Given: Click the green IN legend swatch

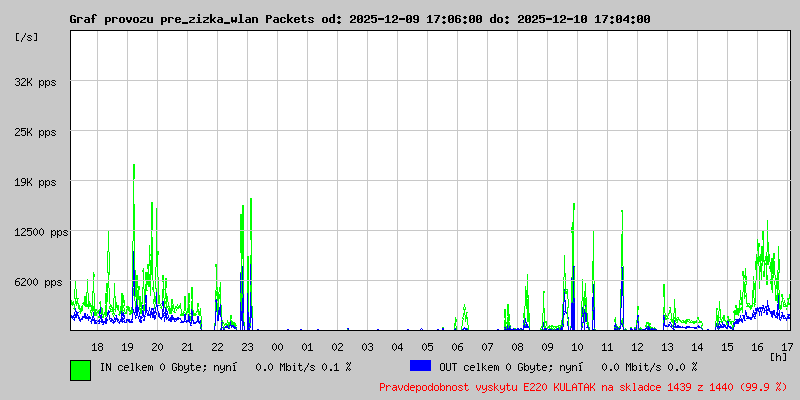Looking at the screenshot, I should 81,370.
